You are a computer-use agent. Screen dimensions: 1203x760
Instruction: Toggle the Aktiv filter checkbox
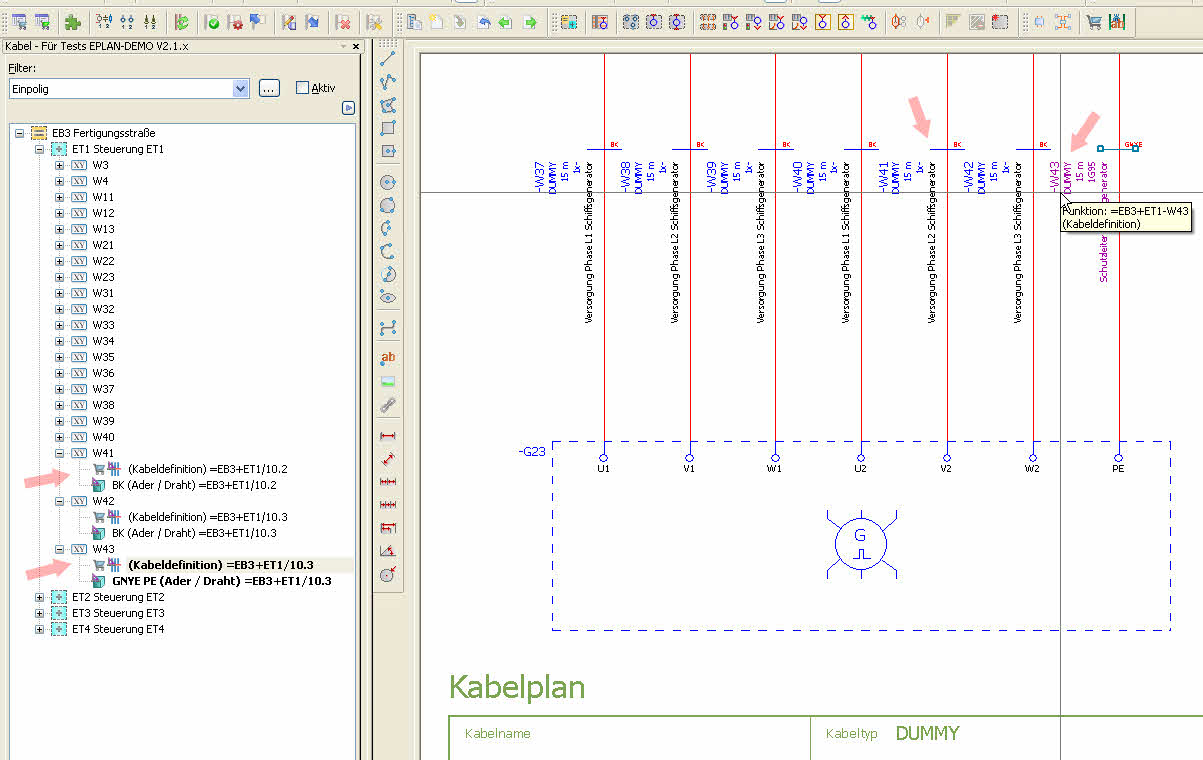[x=303, y=88]
